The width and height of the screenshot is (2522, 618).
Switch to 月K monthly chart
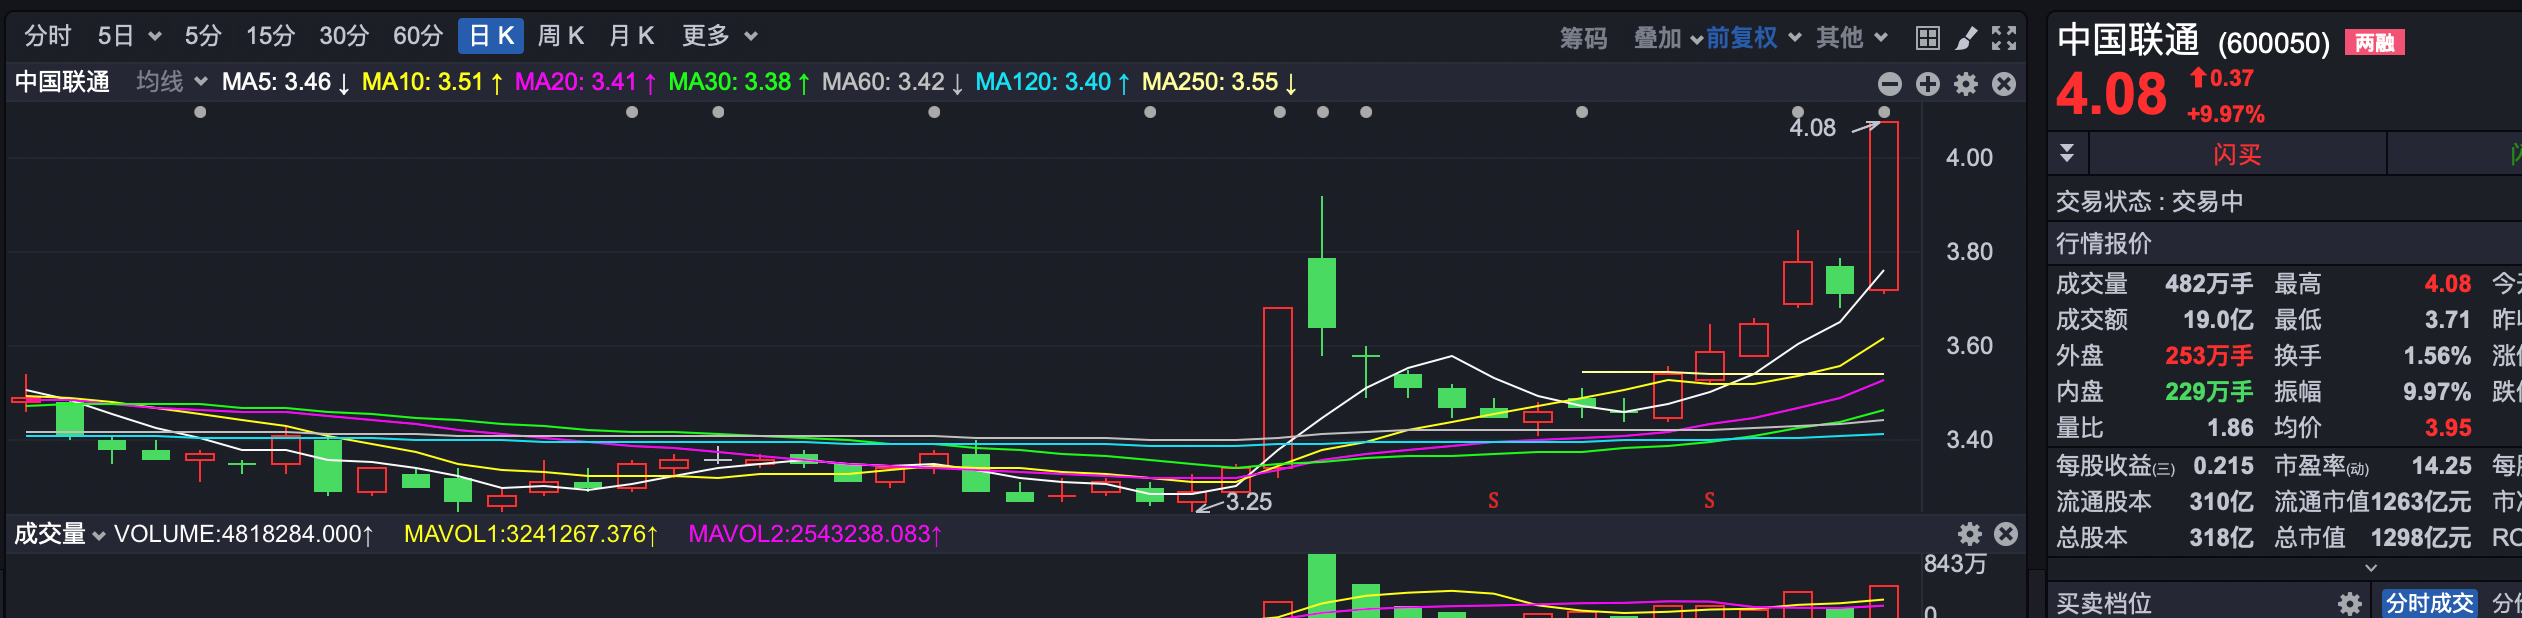(x=632, y=36)
